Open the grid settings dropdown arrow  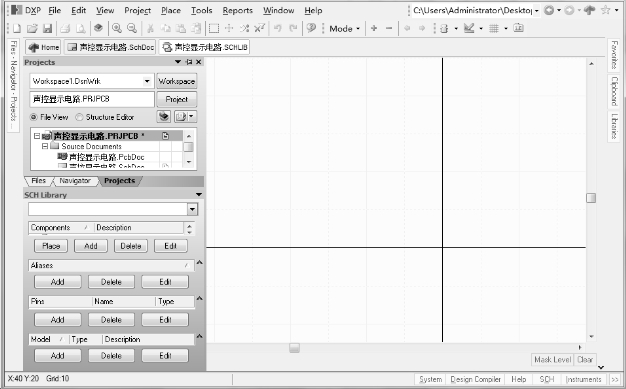coord(506,28)
